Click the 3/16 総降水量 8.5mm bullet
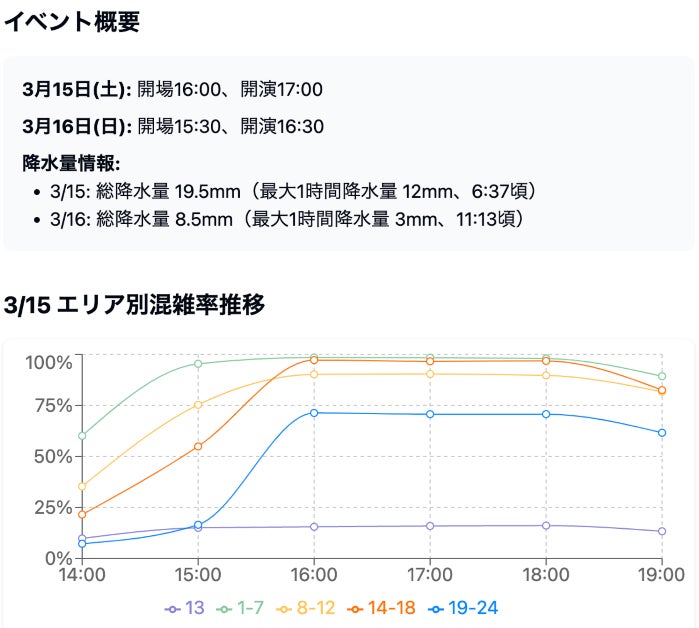699x628 pixels. tap(286, 219)
